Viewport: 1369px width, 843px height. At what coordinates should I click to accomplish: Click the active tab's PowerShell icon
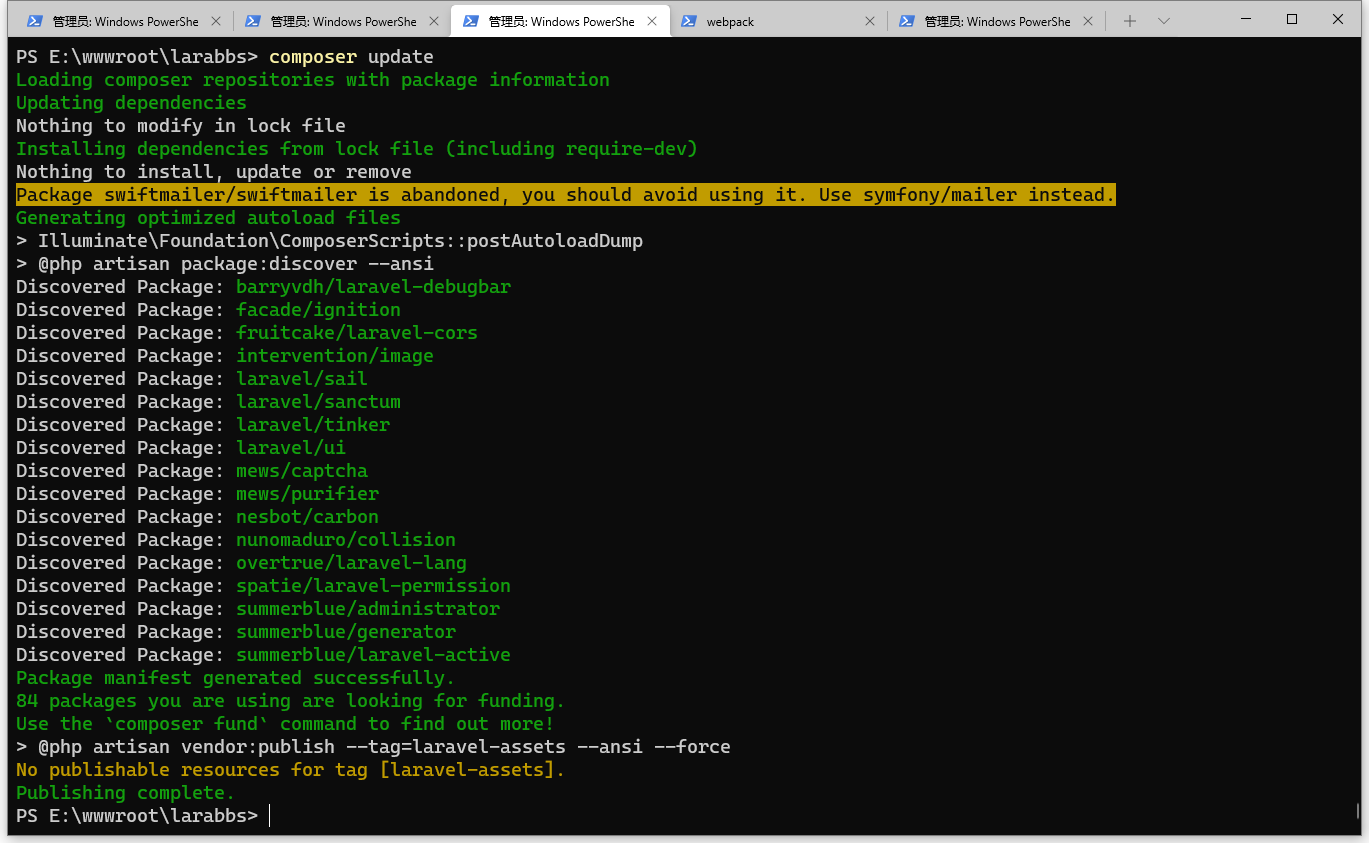coord(470,21)
